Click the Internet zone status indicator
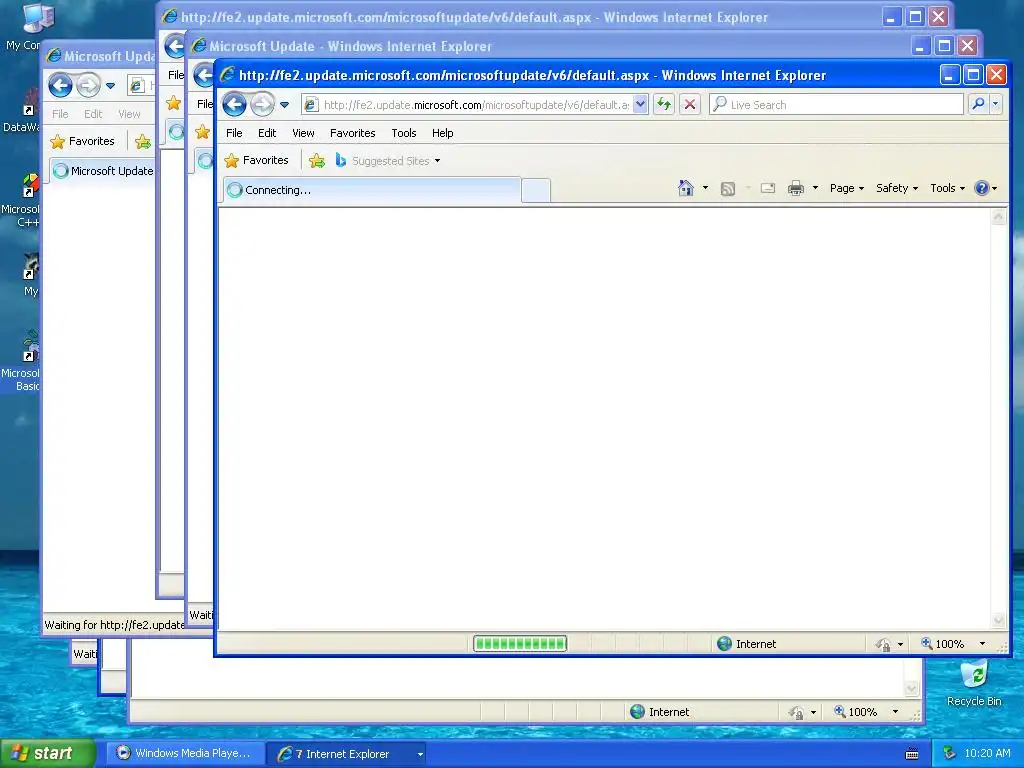Viewport: 1024px width, 768px height. point(746,644)
